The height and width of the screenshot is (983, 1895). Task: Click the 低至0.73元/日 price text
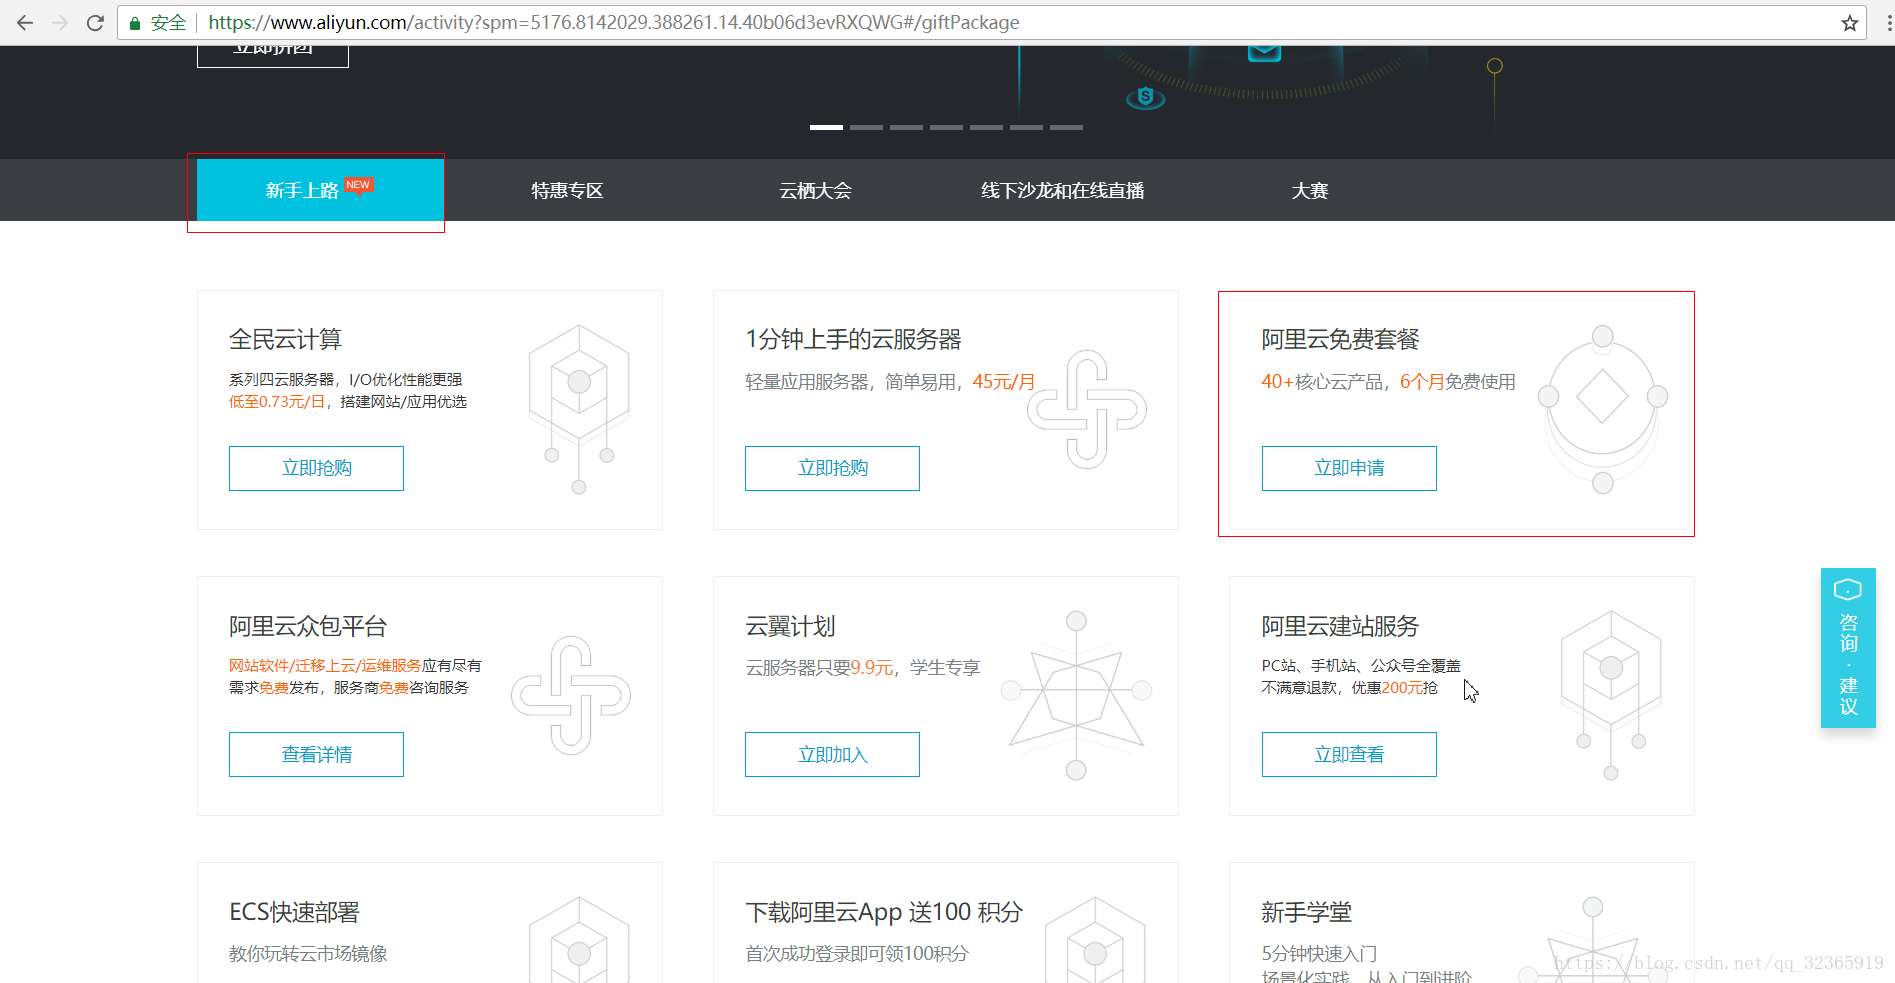tap(277, 402)
